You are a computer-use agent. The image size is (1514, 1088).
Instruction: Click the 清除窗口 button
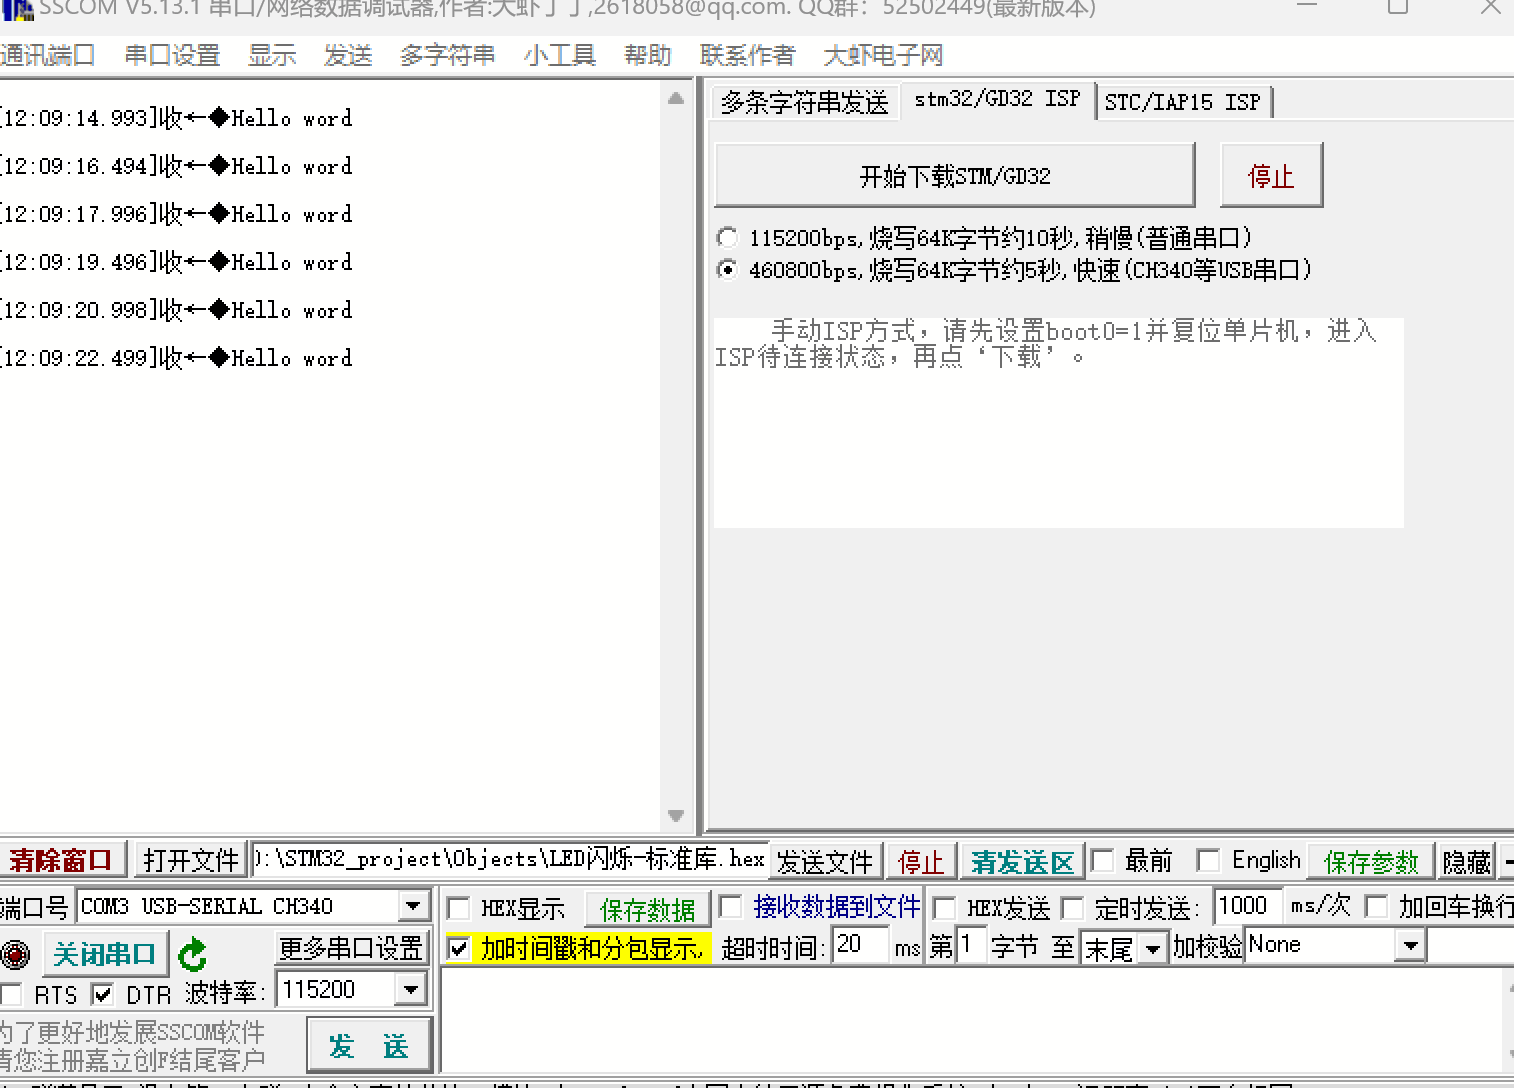(62, 860)
